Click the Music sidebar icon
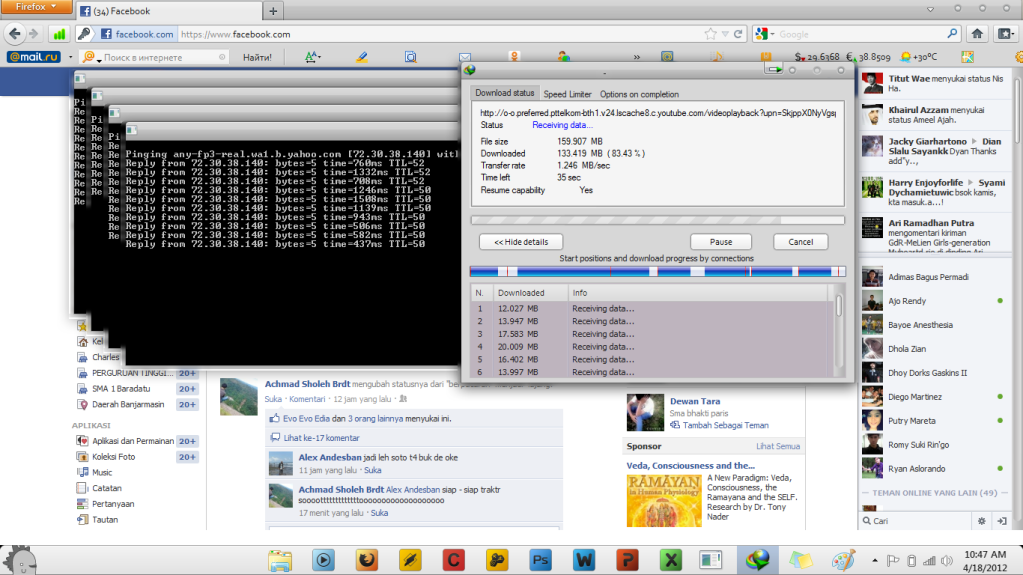The image size is (1023, 575). pos(82,472)
